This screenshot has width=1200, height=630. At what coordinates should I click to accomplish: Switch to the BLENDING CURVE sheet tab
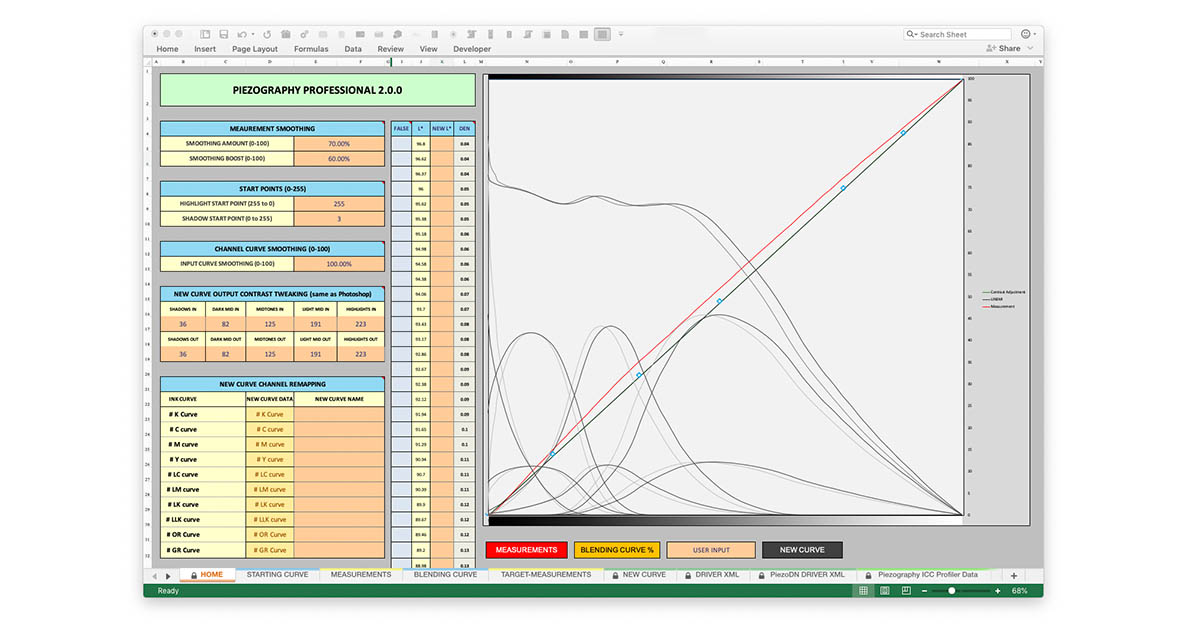(x=444, y=575)
